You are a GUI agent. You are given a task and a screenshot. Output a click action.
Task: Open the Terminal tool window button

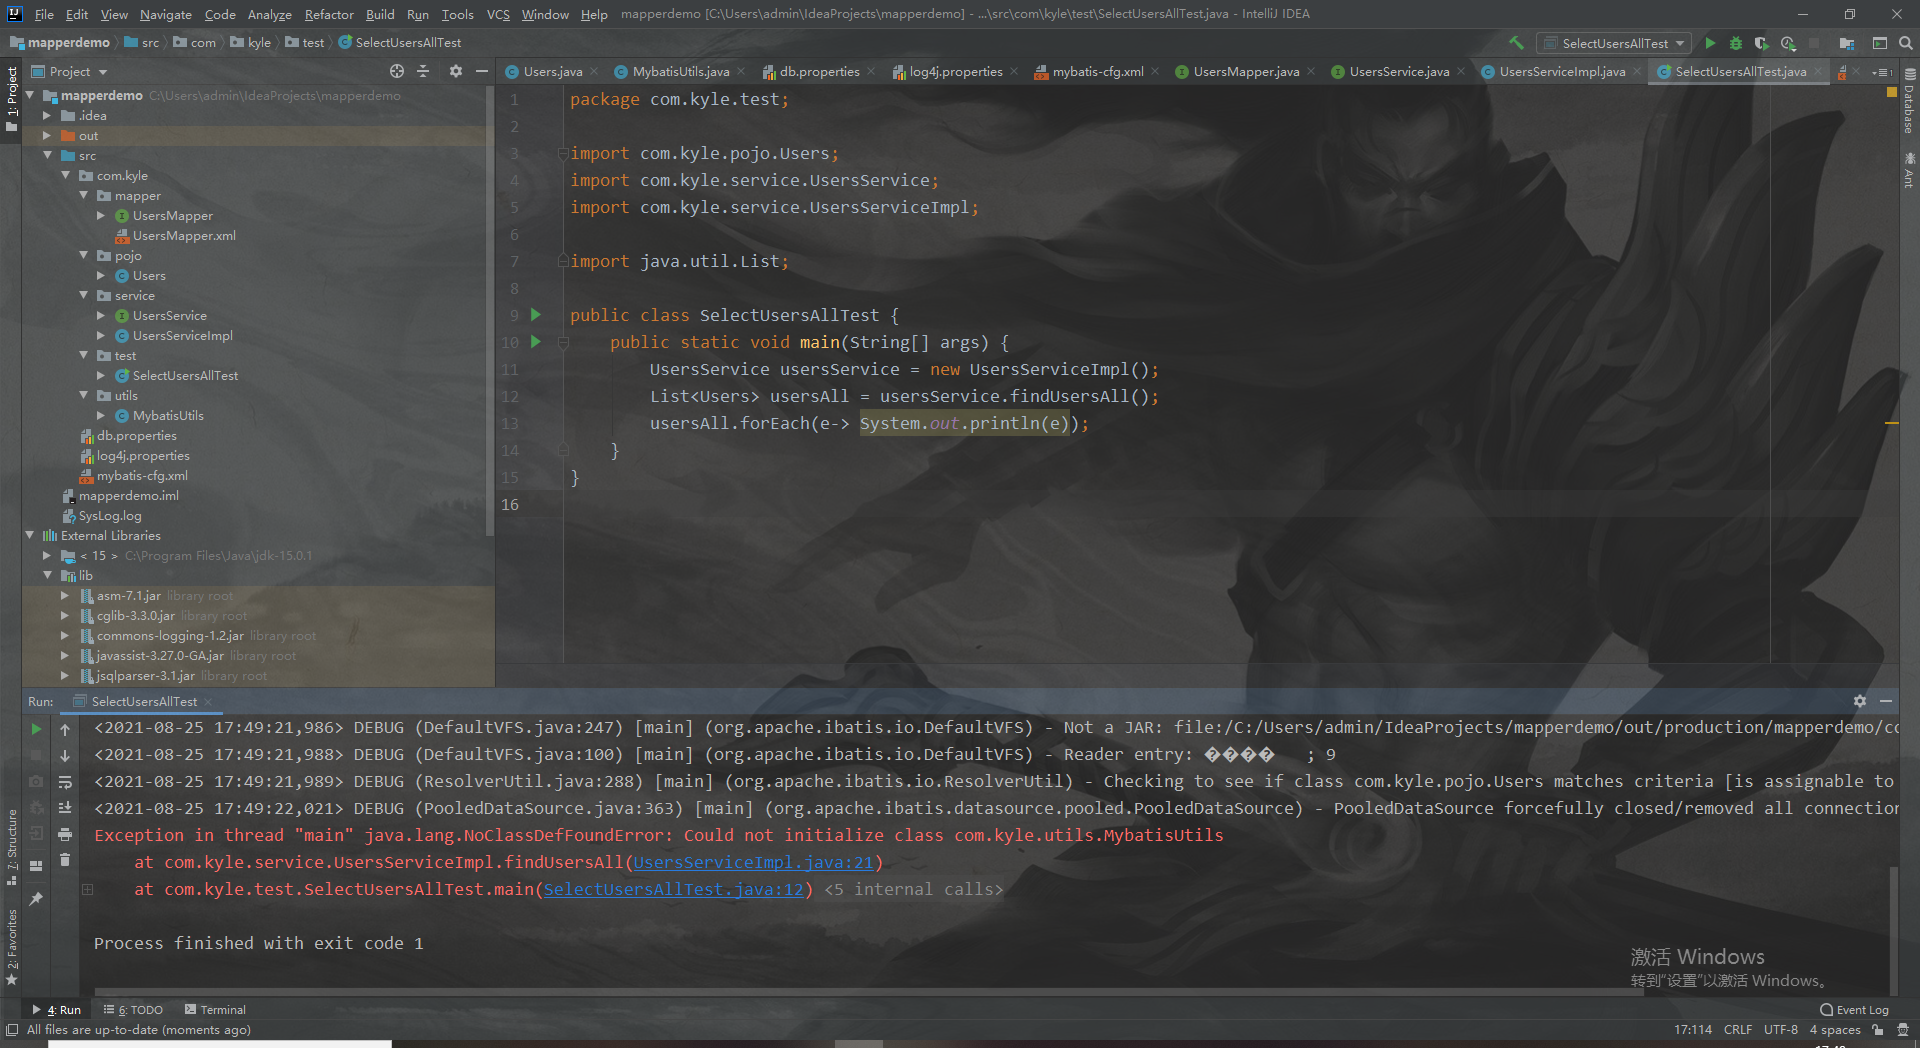point(215,1010)
